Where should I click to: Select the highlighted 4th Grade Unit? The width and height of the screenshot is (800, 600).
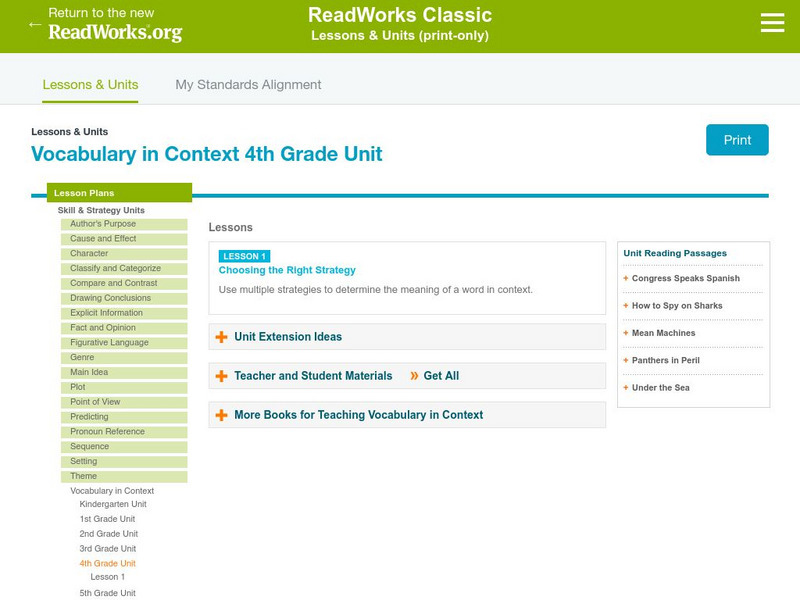(x=107, y=563)
